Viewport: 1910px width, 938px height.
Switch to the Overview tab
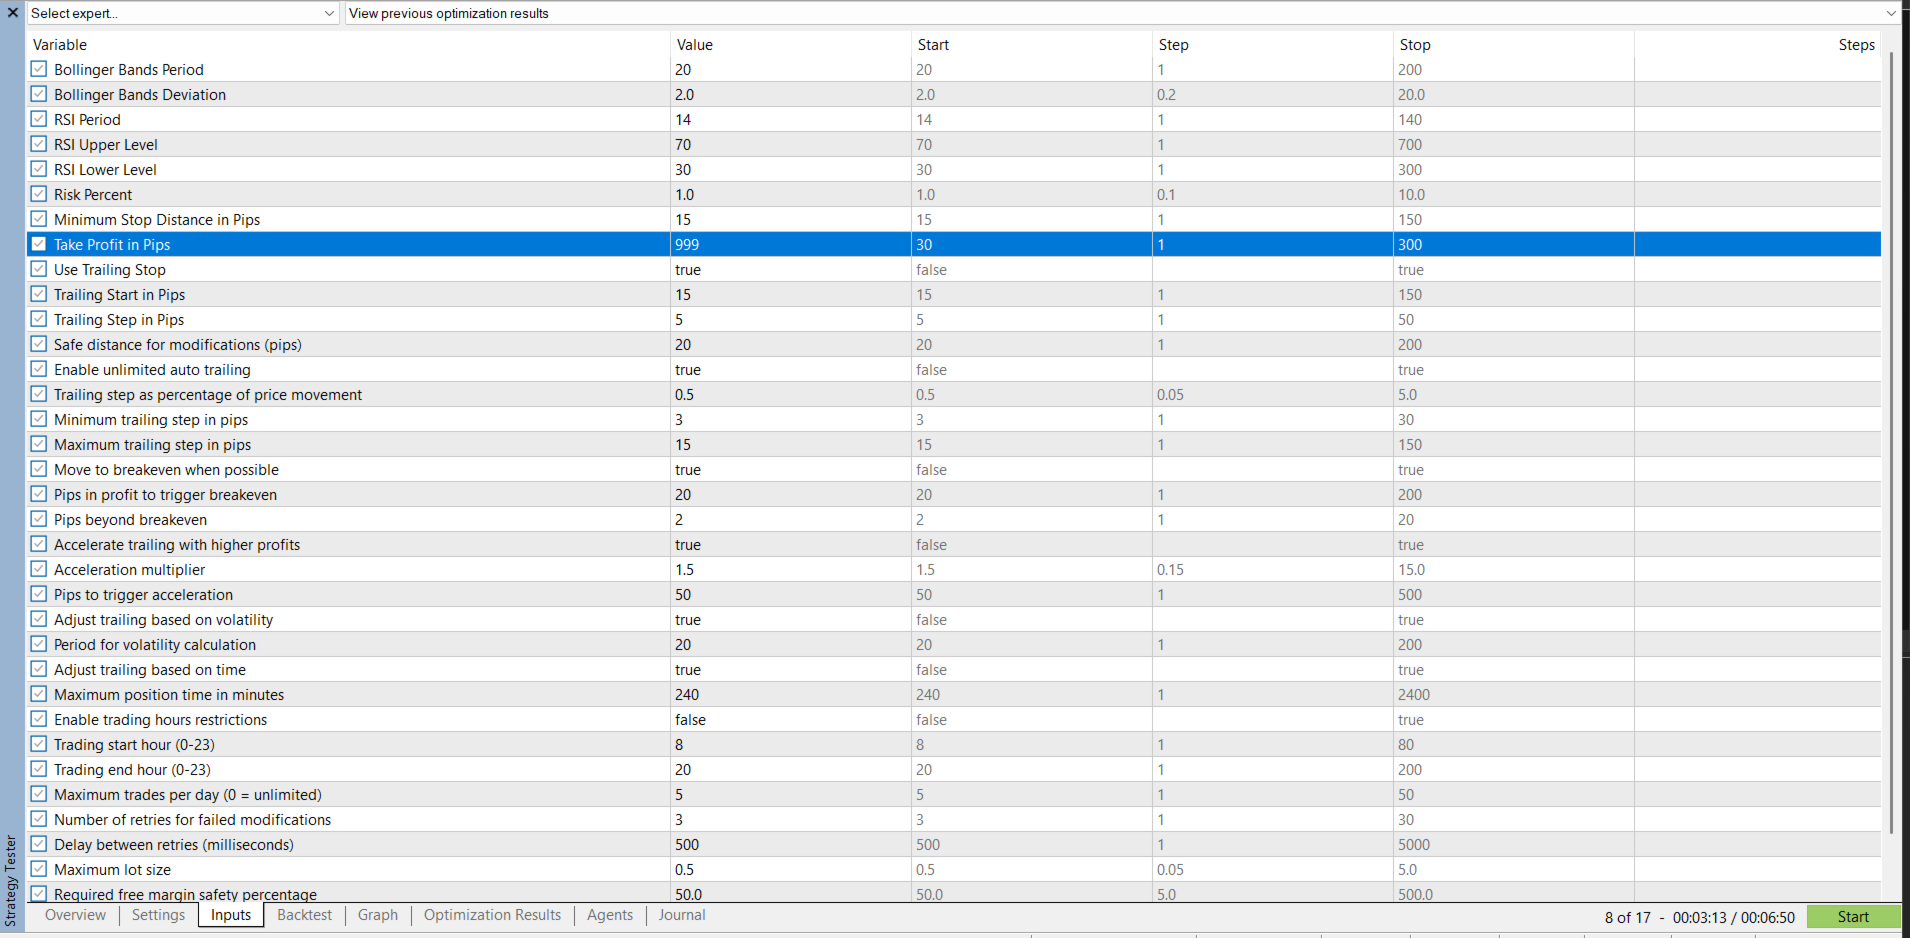(x=75, y=915)
